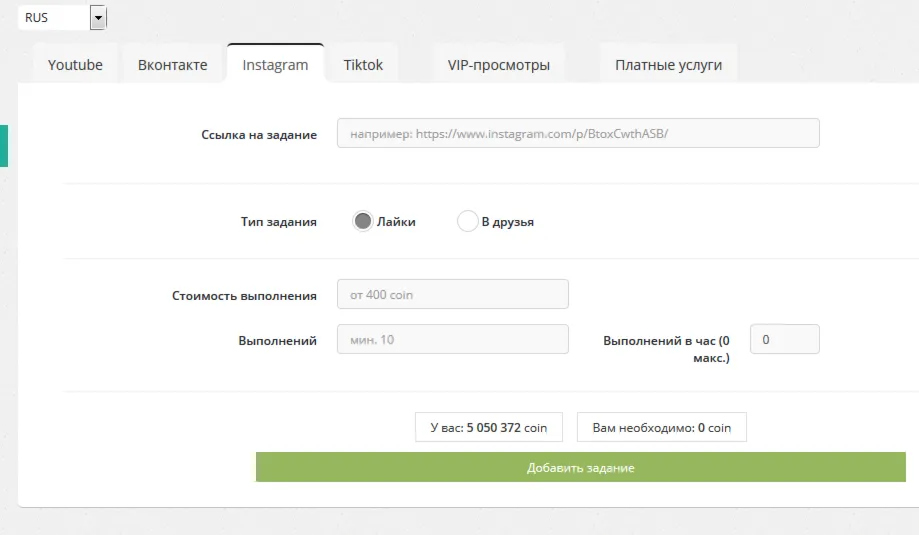
Task: Click the Вам необходимо coin box
Action: [662, 427]
